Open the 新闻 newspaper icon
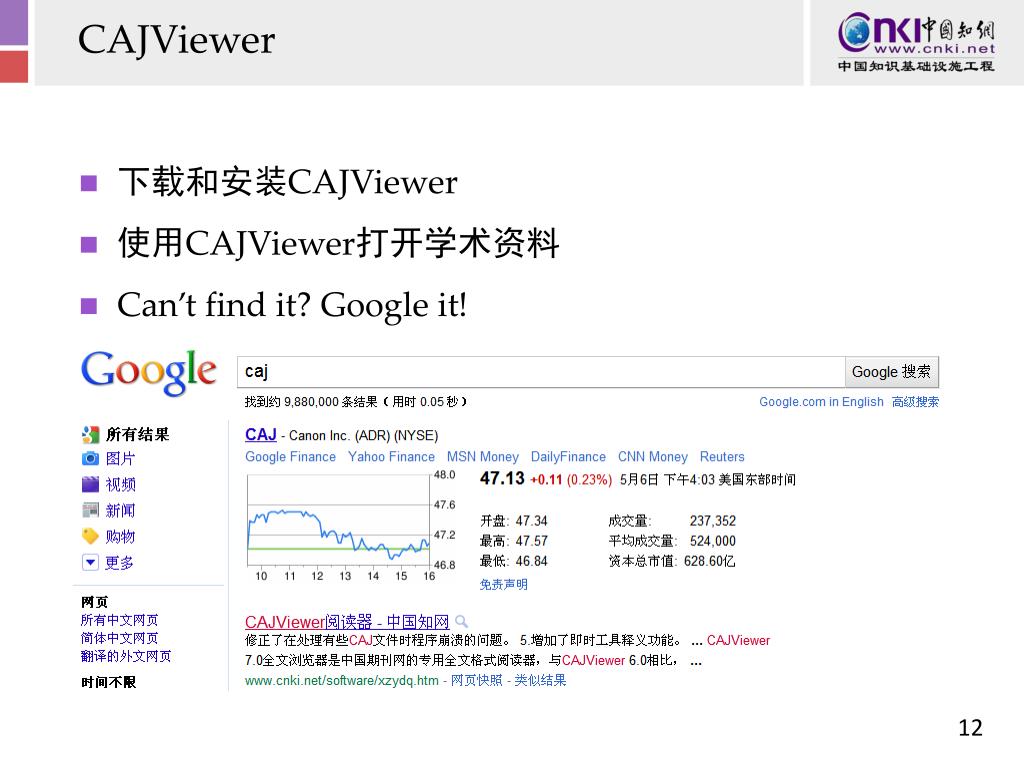The width and height of the screenshot is (1024, 768). point(90,510)
